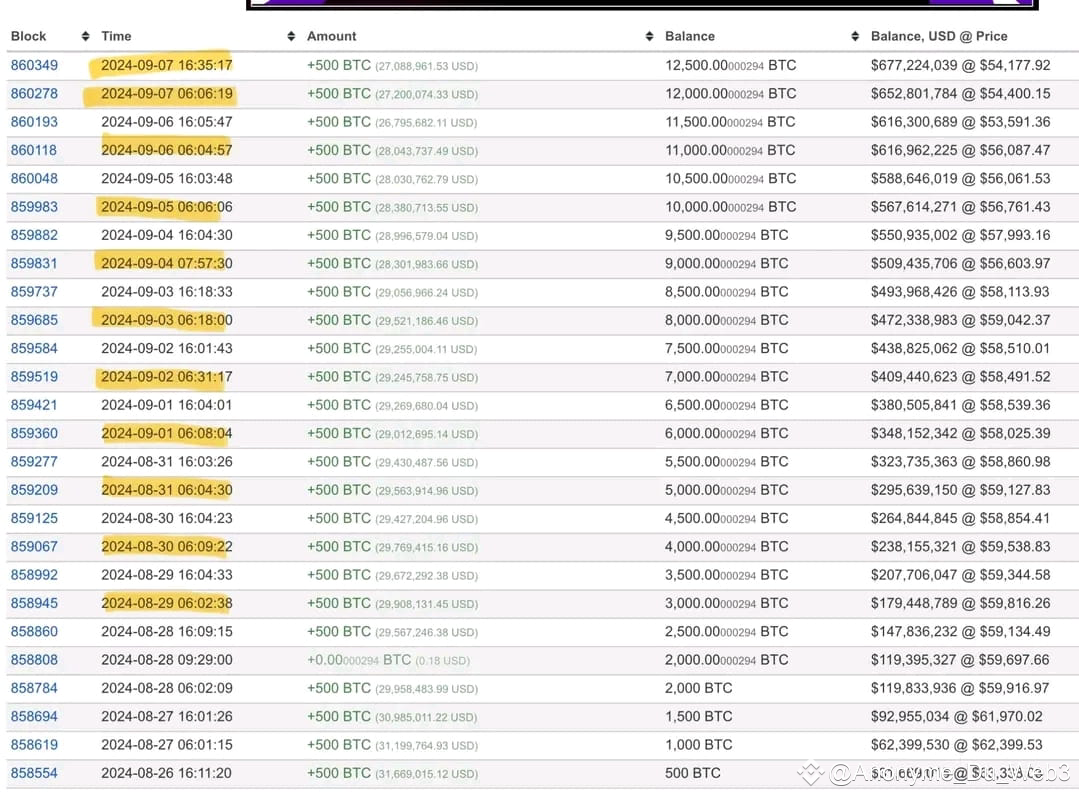Open block 858554 link
This screenshot has width=1079, height=795.
click(x=34, y=773)
